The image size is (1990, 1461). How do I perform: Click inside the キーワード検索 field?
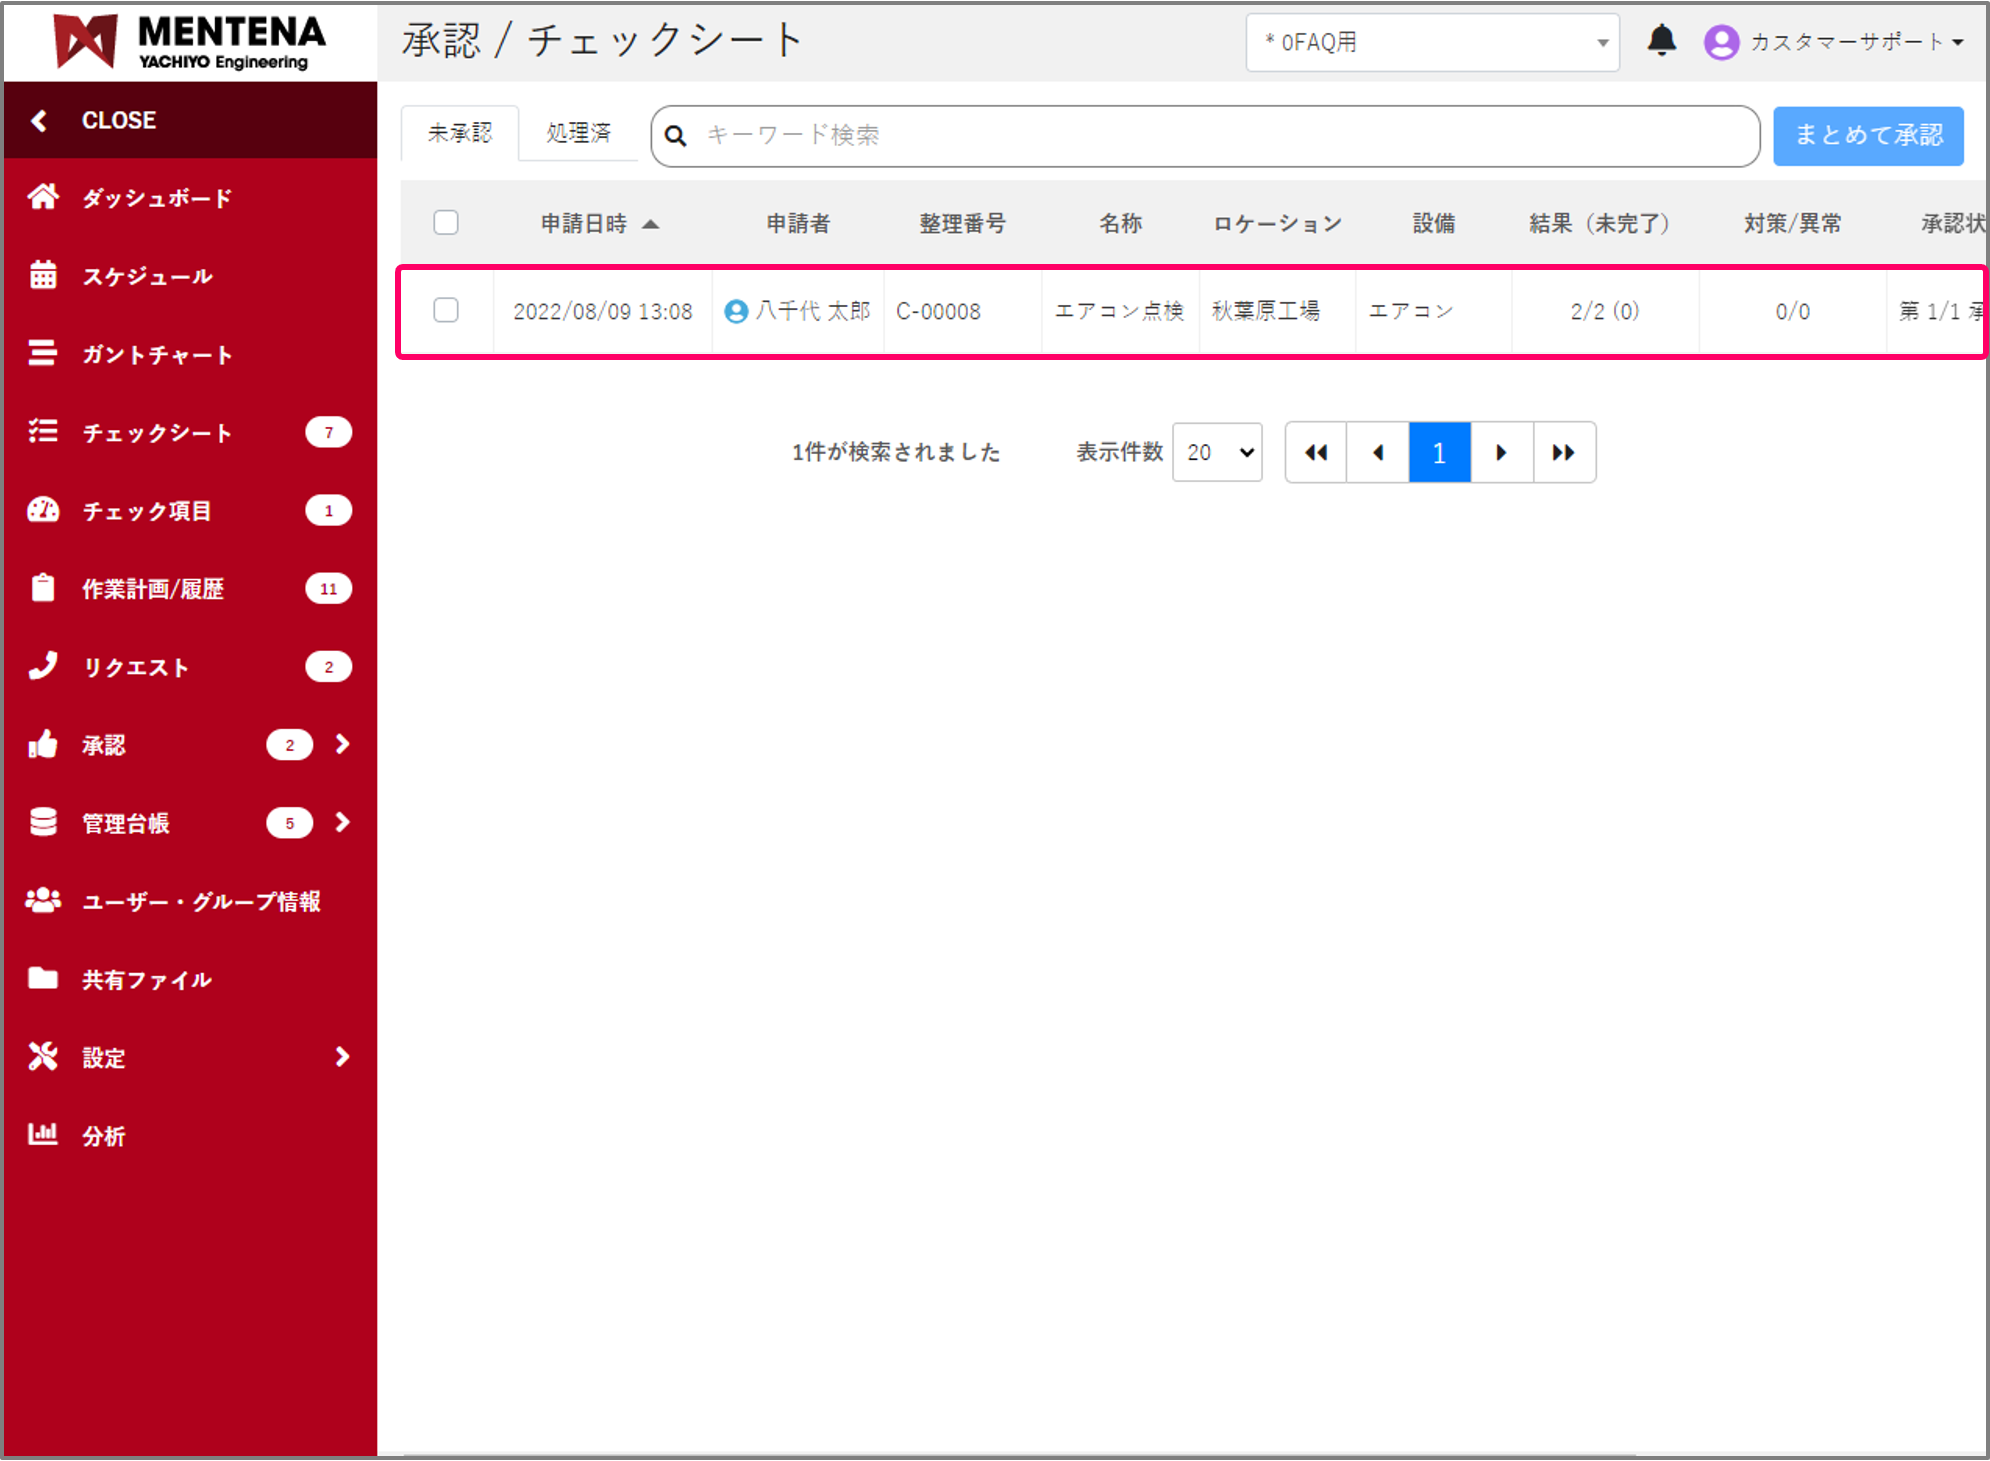pyautogui.click(x=1100, y=135)
